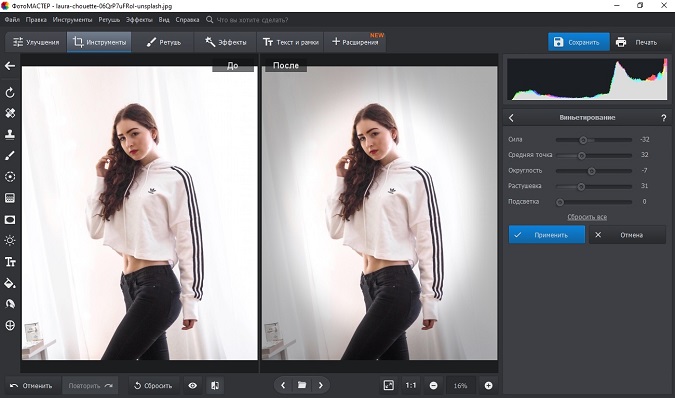
Task: Select the vignette tool icon
Action: [10, 219]
